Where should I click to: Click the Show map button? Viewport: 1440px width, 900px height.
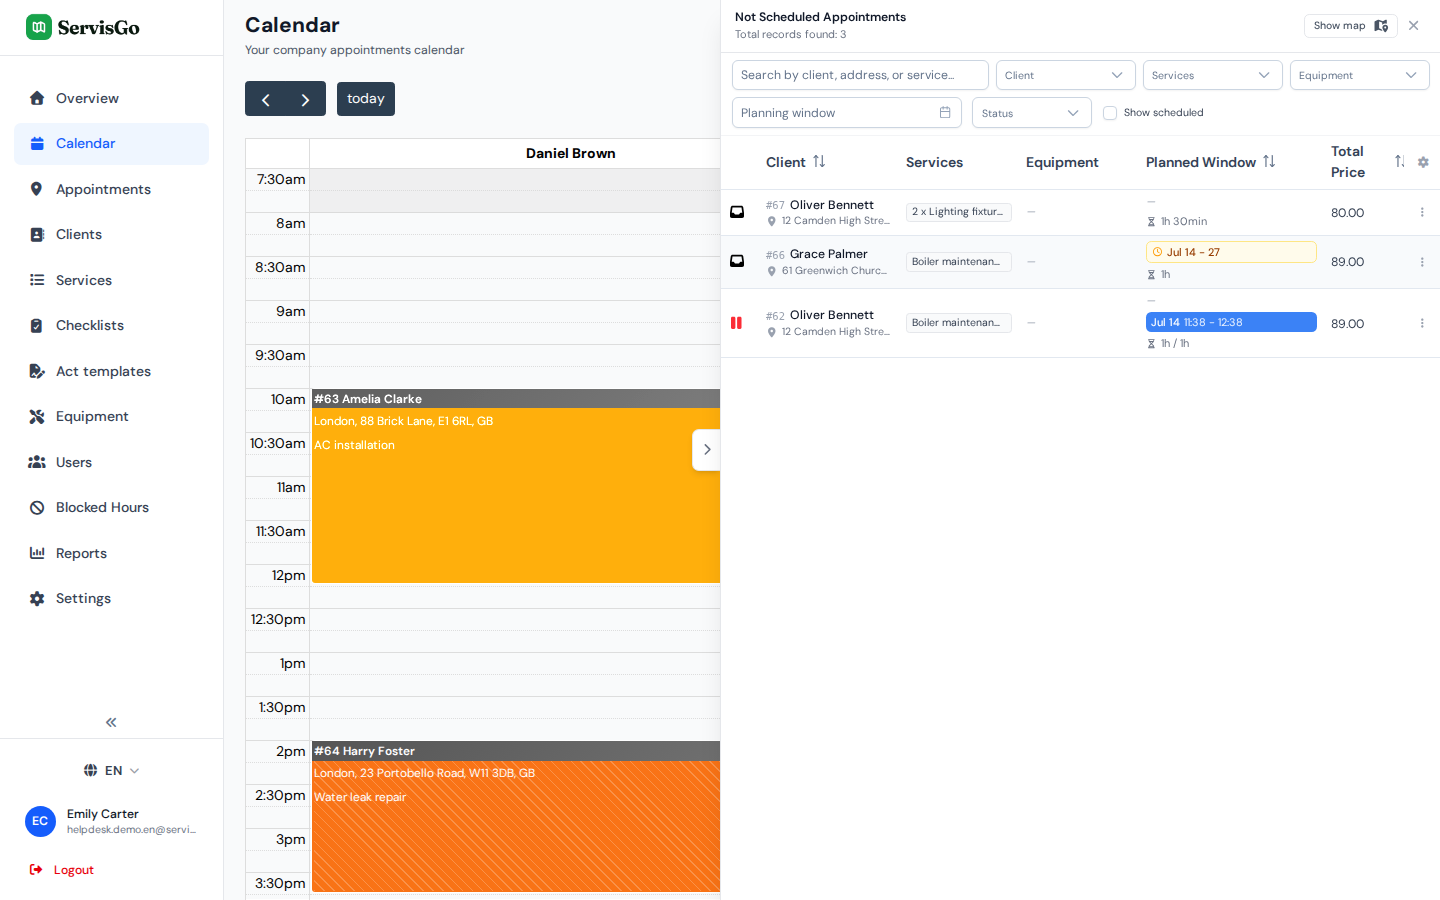point(1351,26)
